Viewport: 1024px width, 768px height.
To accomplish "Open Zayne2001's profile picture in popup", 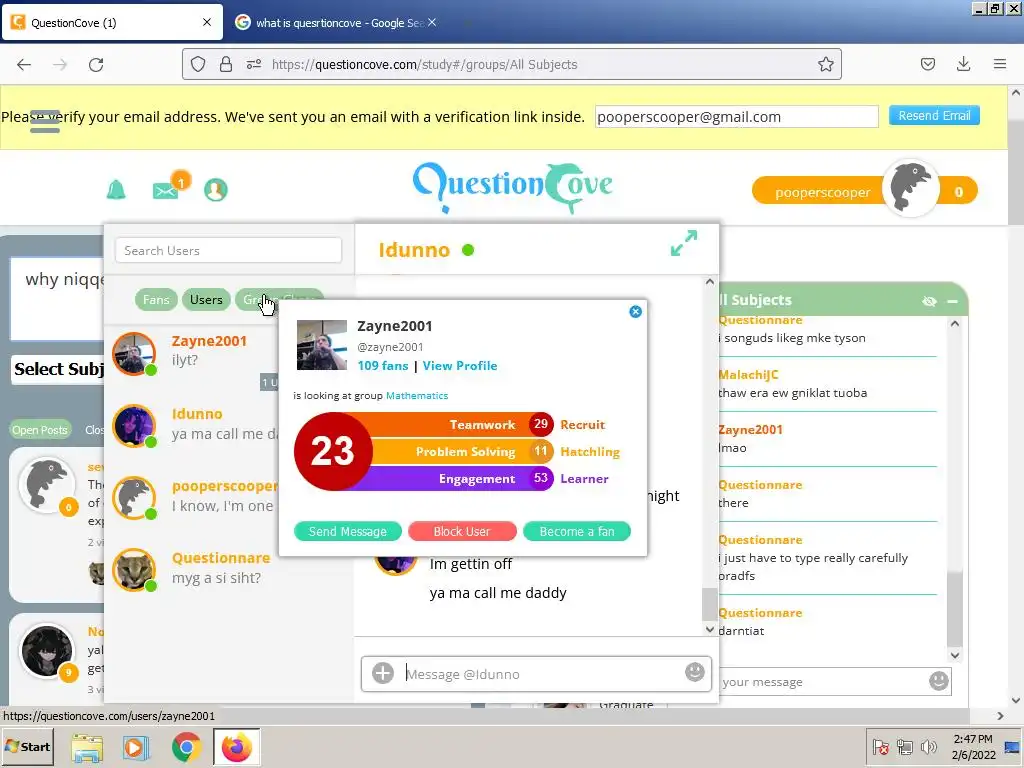I will [322, 345].
